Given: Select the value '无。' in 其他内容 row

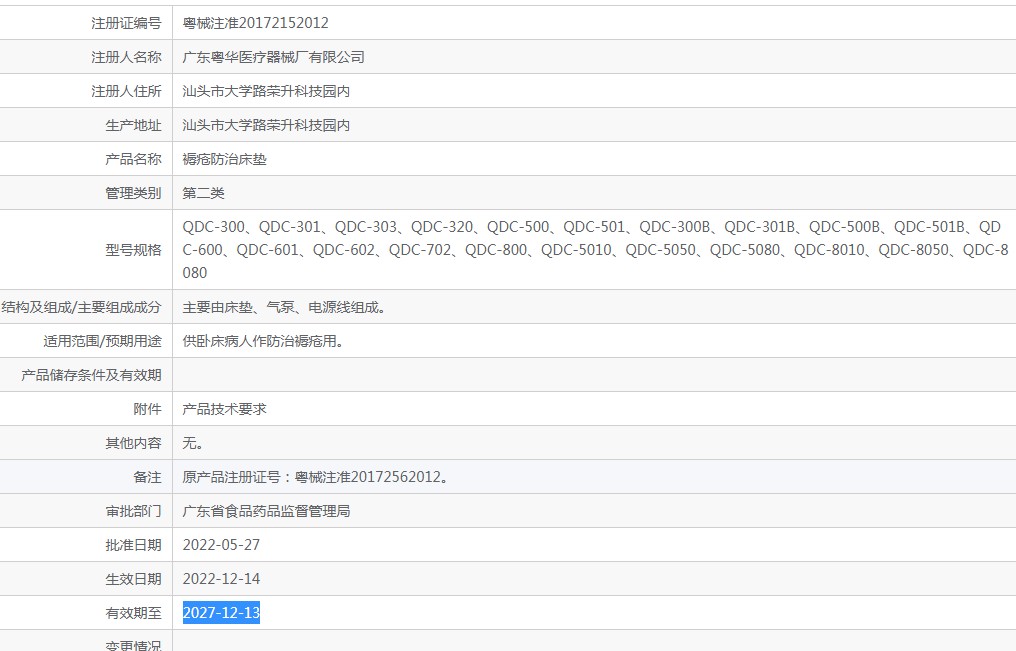Looking at the screenshot, I should (193, 443).
